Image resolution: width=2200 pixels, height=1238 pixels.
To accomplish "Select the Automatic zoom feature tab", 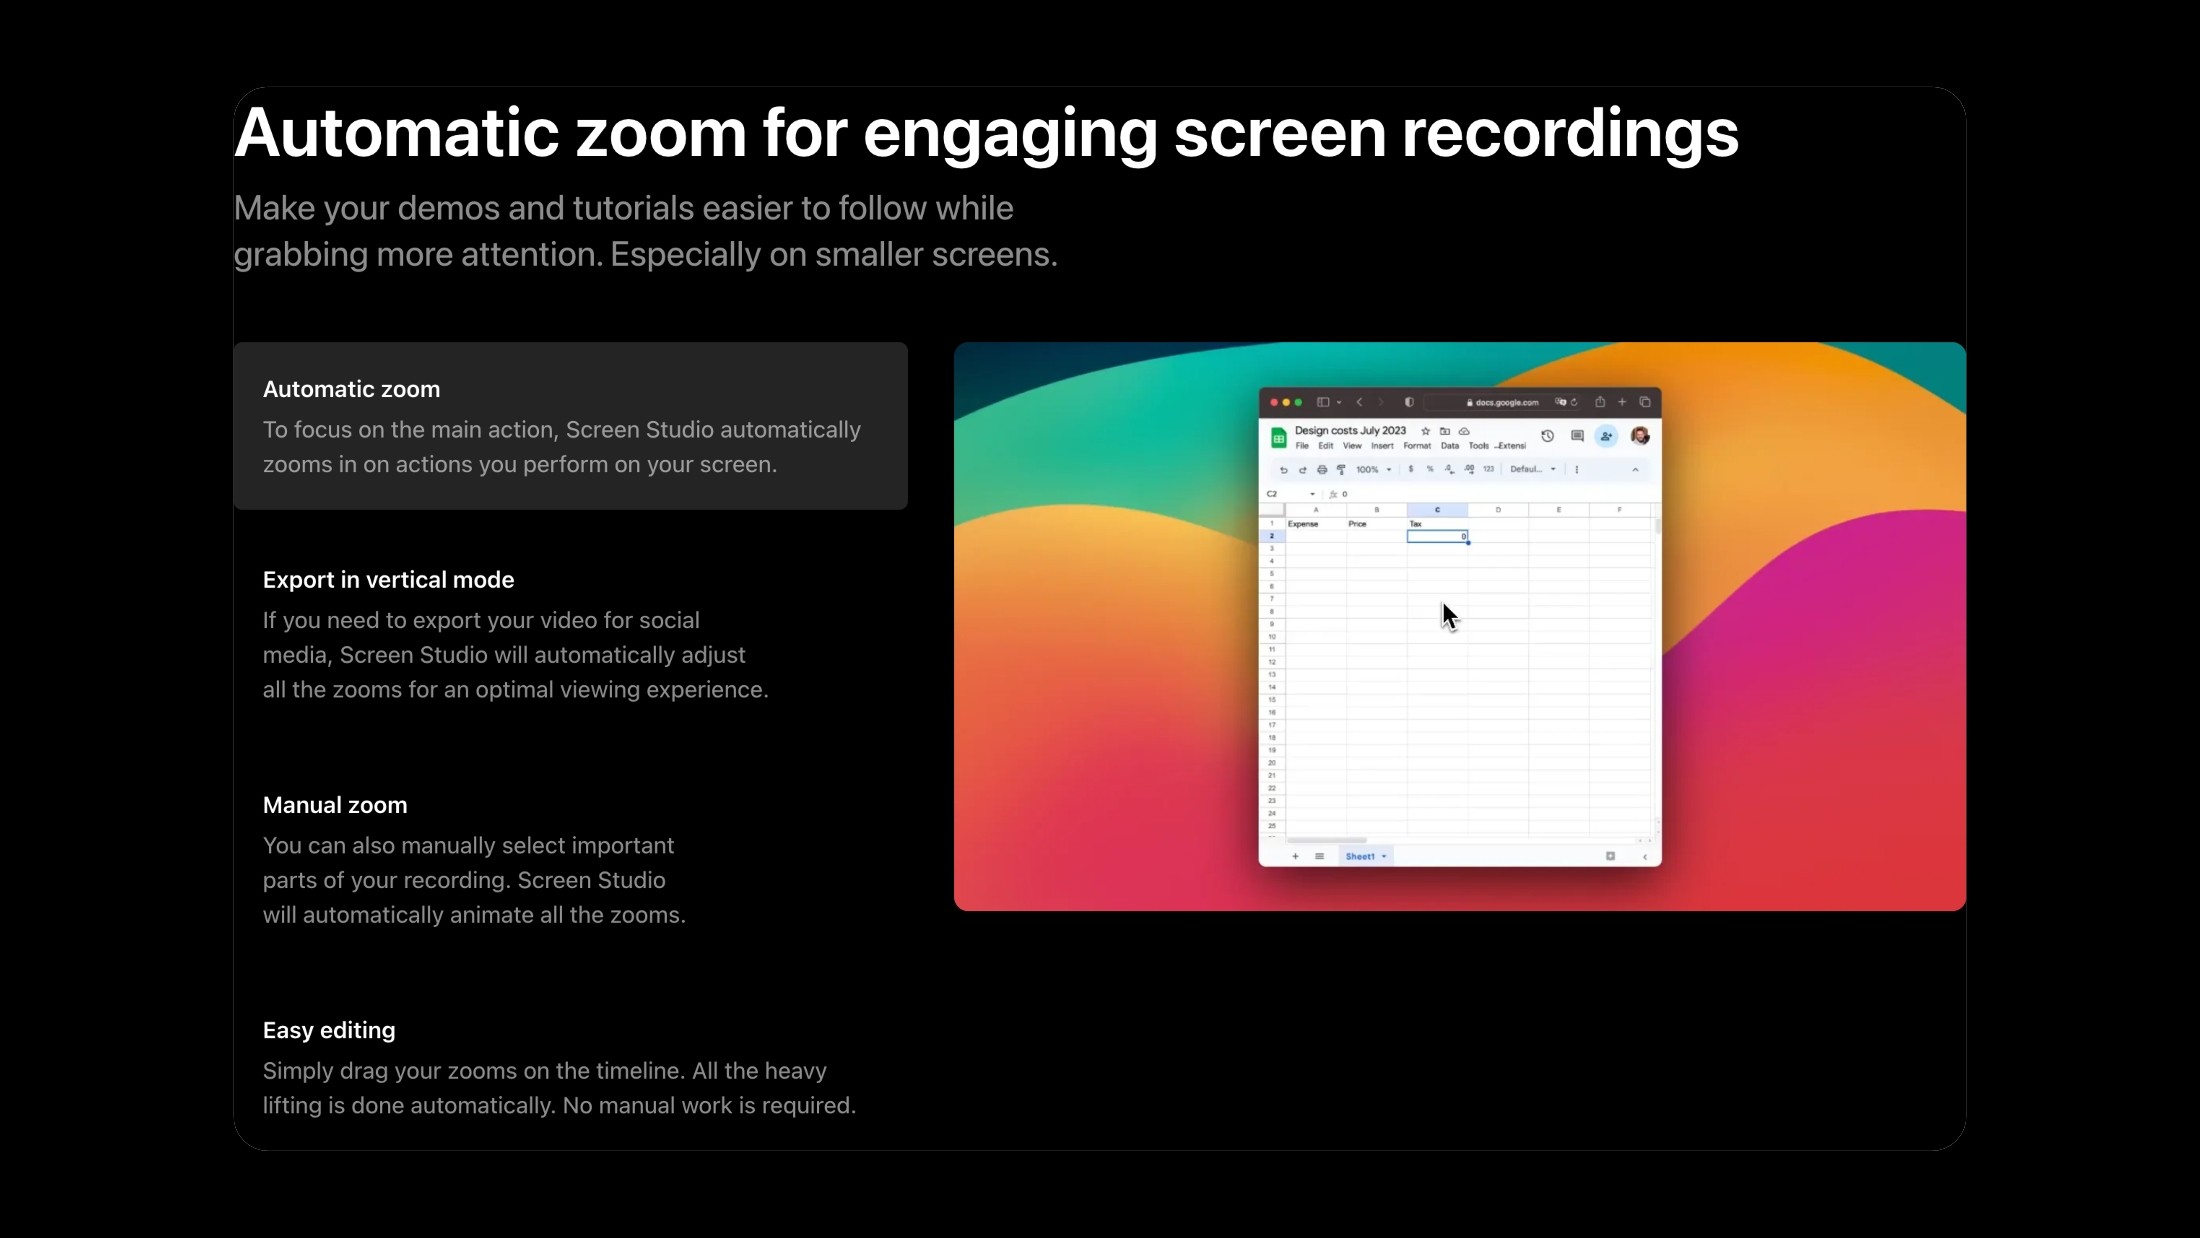I will 570,426.
